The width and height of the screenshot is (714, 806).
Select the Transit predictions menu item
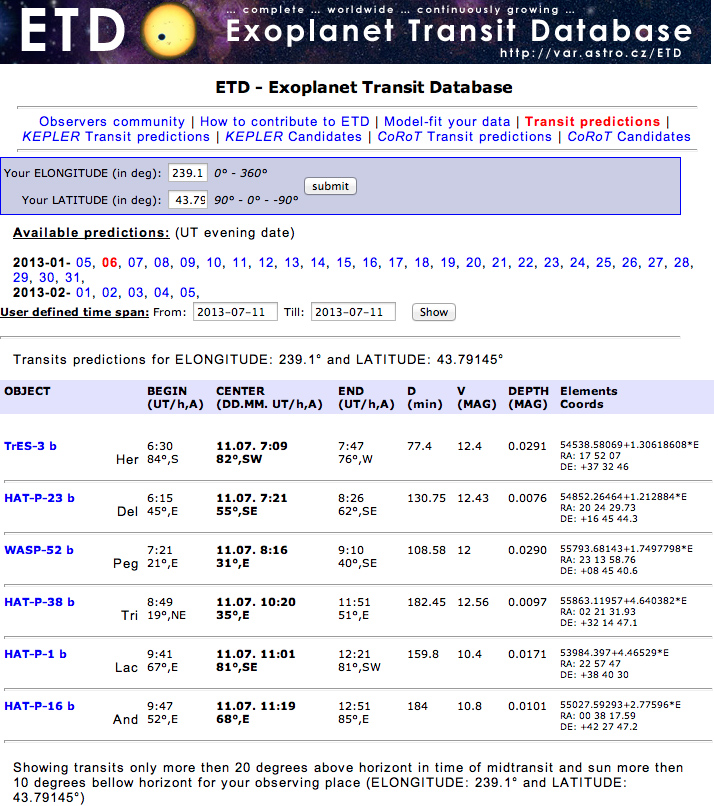(592, 121)
